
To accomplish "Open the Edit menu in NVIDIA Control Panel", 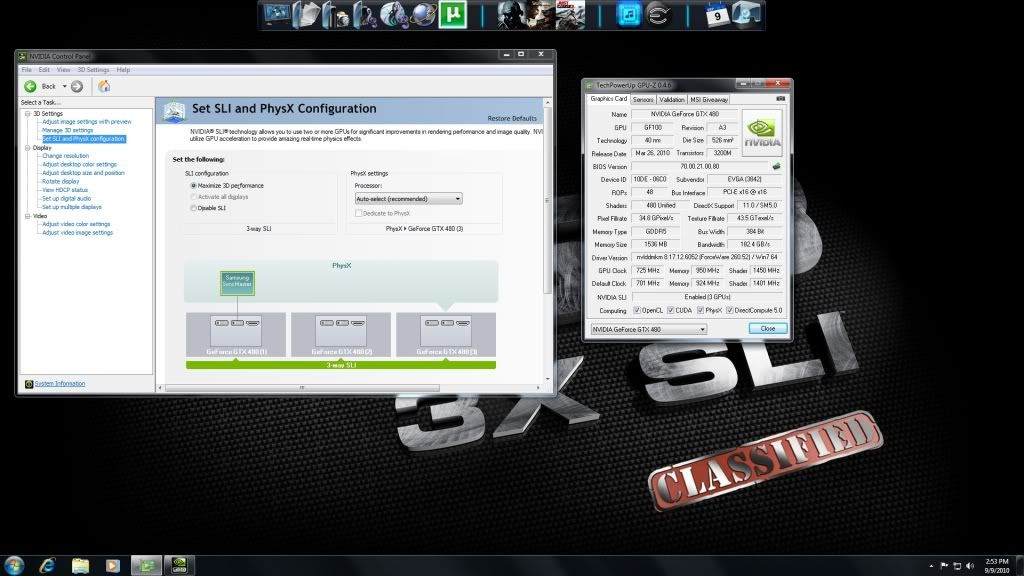I will (x=44, y=70).
